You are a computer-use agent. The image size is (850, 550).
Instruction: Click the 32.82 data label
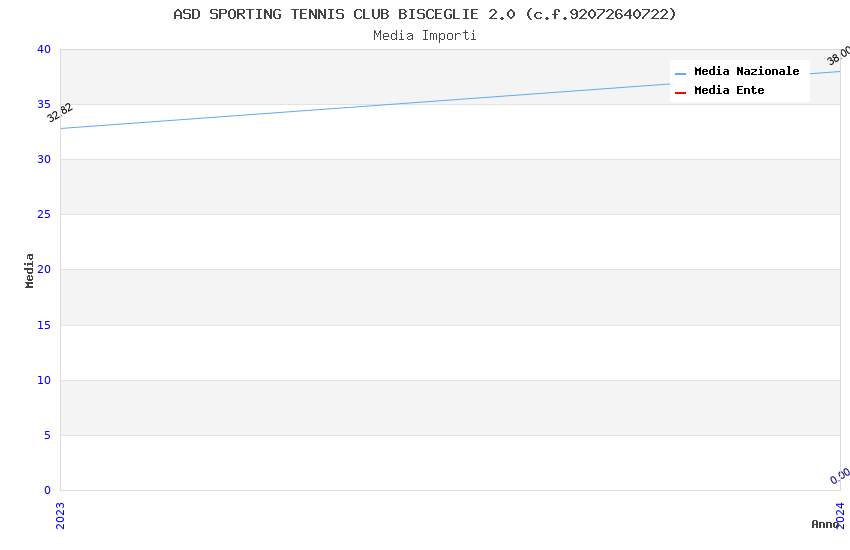click(60, 113)
